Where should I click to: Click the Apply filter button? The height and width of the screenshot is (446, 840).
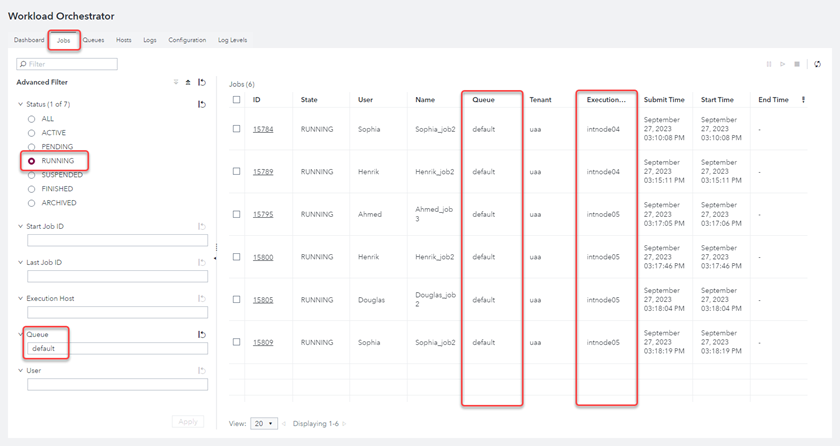pos(188,422)
